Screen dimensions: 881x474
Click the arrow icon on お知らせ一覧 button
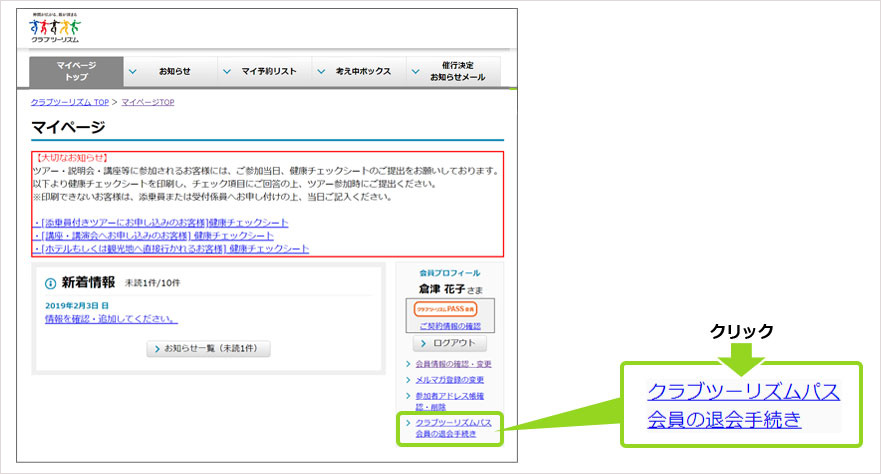156,349
